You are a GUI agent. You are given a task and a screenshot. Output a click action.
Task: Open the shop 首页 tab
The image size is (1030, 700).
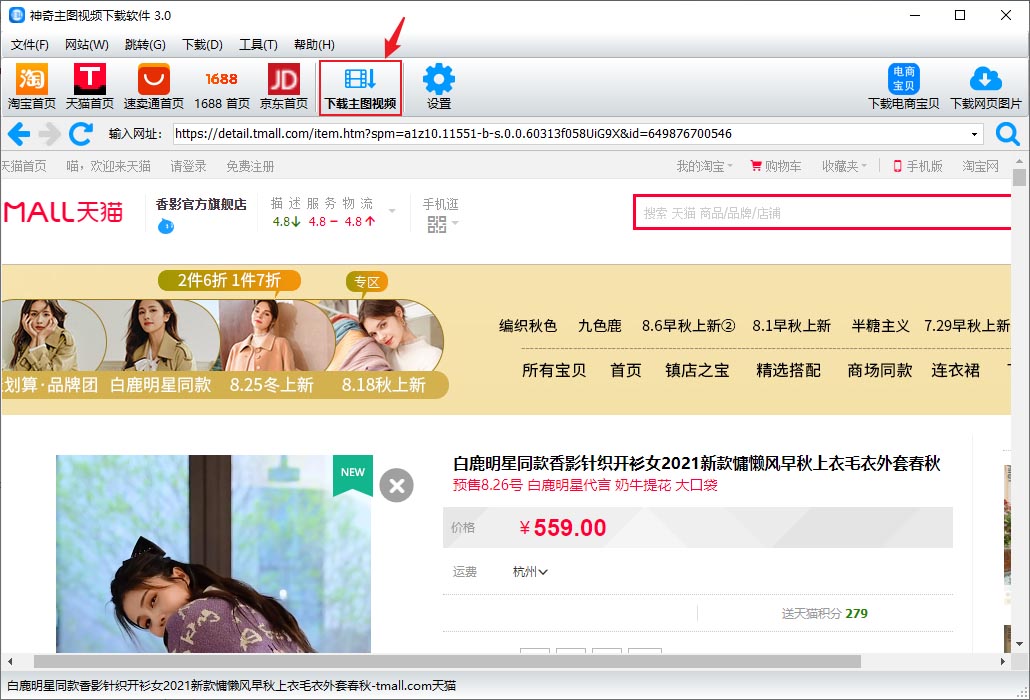pyautogui.click(x=625, y=370)
